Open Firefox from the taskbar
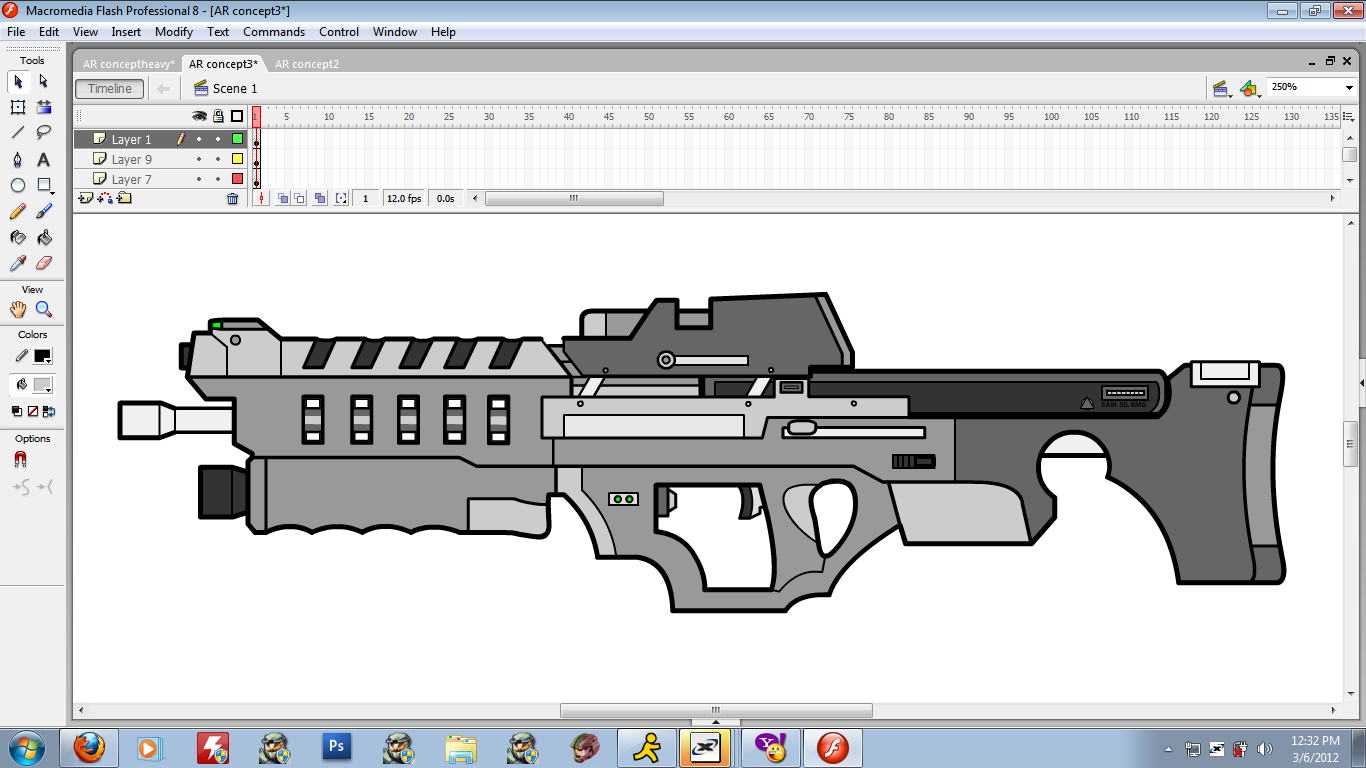1366x768 pixels. point(90,747)
